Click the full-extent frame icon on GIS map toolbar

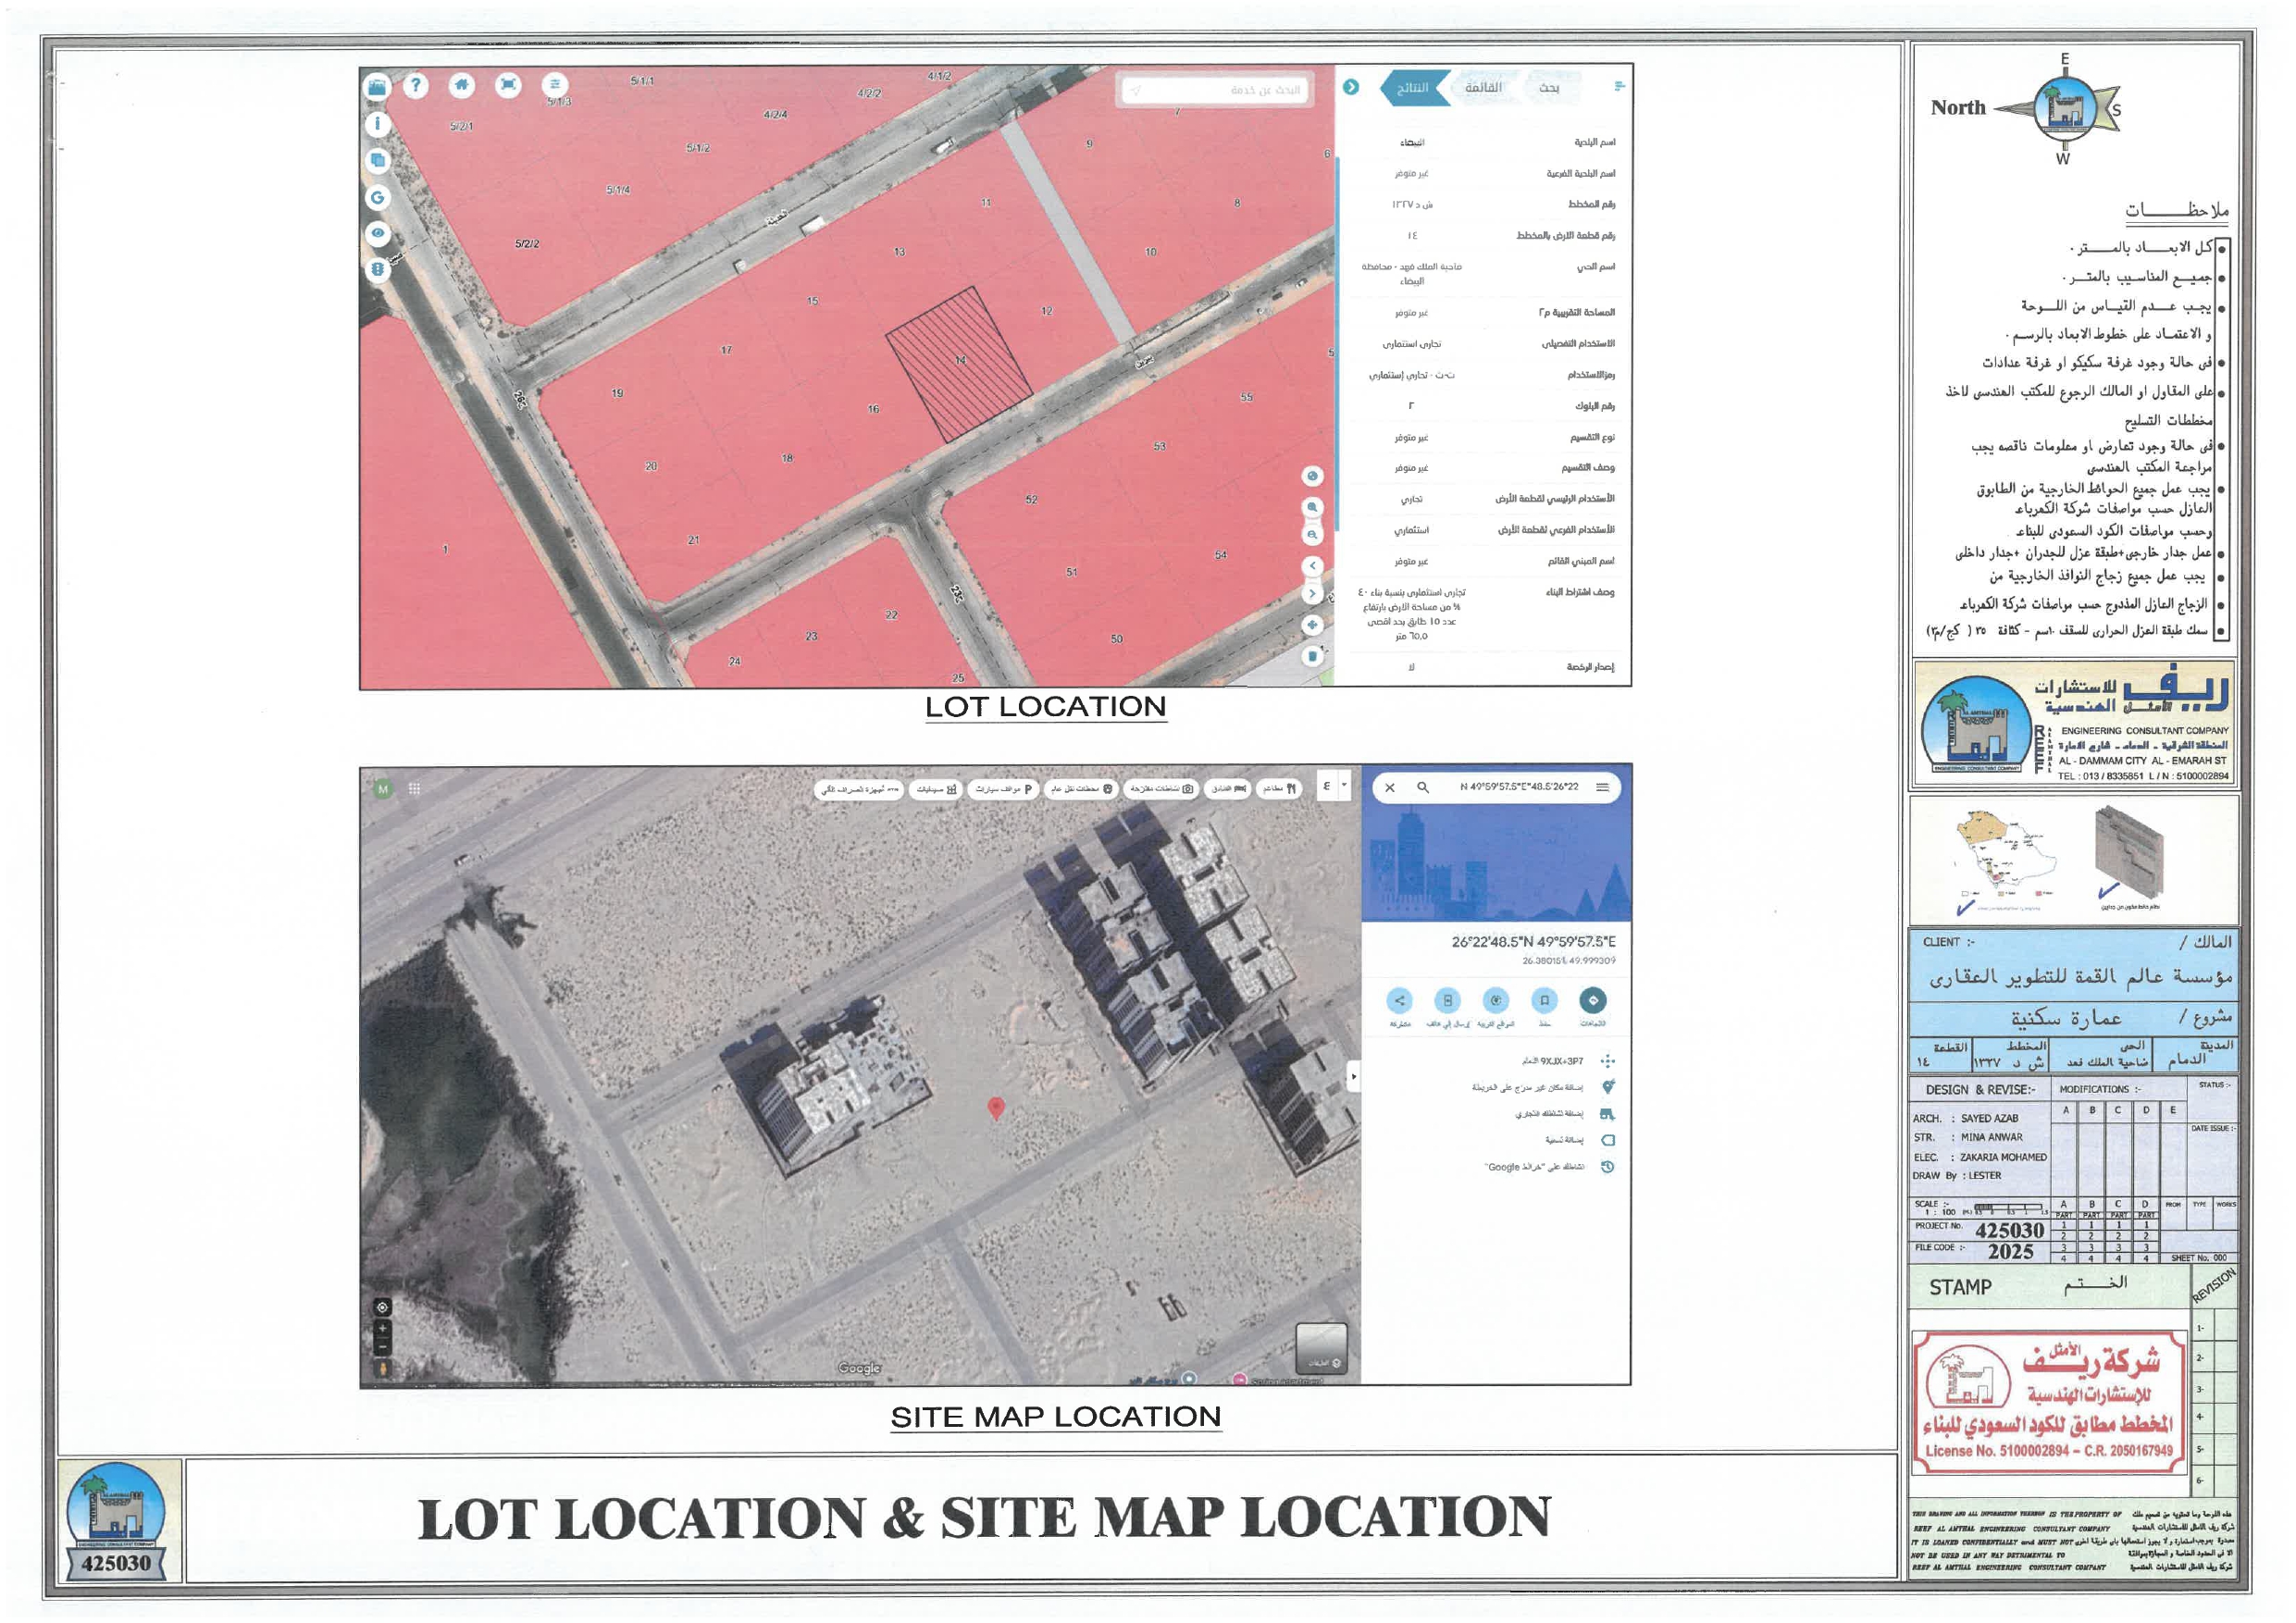click(x=508, y=85)
